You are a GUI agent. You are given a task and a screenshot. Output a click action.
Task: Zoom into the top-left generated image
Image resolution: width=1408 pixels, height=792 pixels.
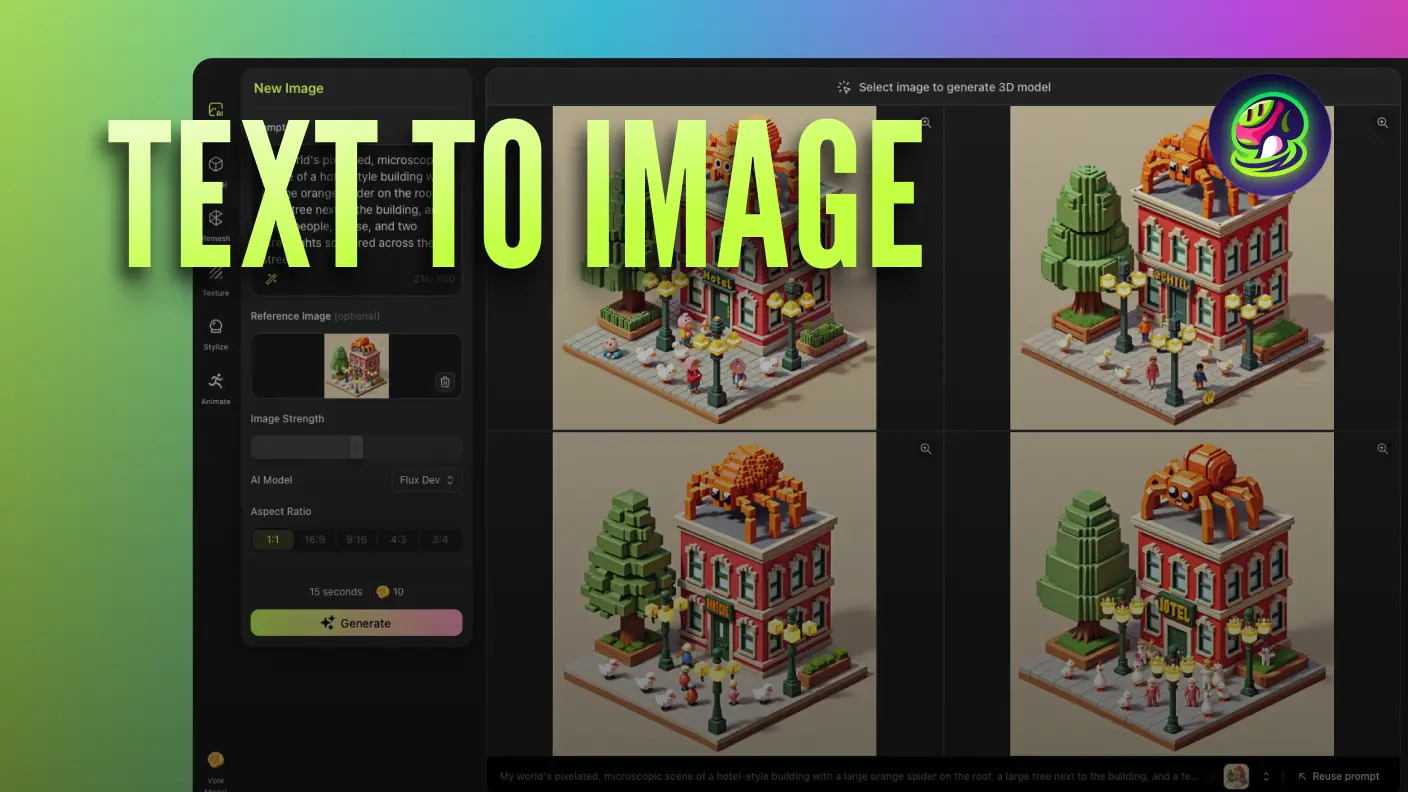(x=925, y=123)
